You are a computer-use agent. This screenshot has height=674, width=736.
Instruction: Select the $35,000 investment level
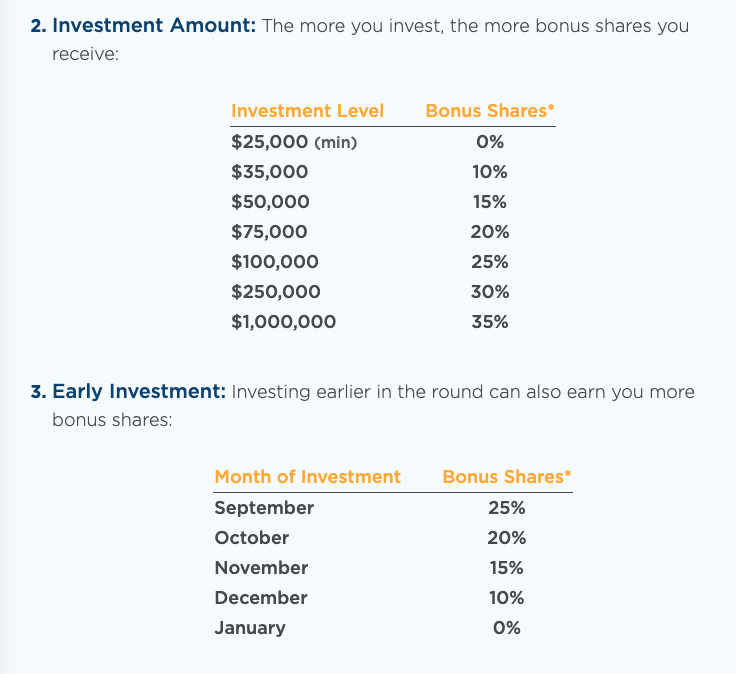(x=269, y=172)
